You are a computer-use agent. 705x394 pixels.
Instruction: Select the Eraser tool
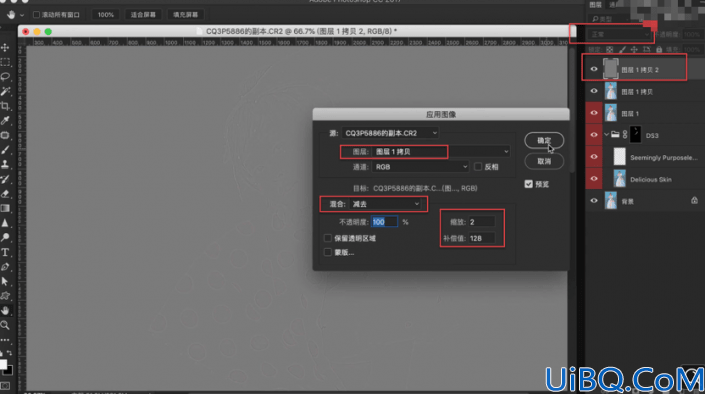coord(5,194)
